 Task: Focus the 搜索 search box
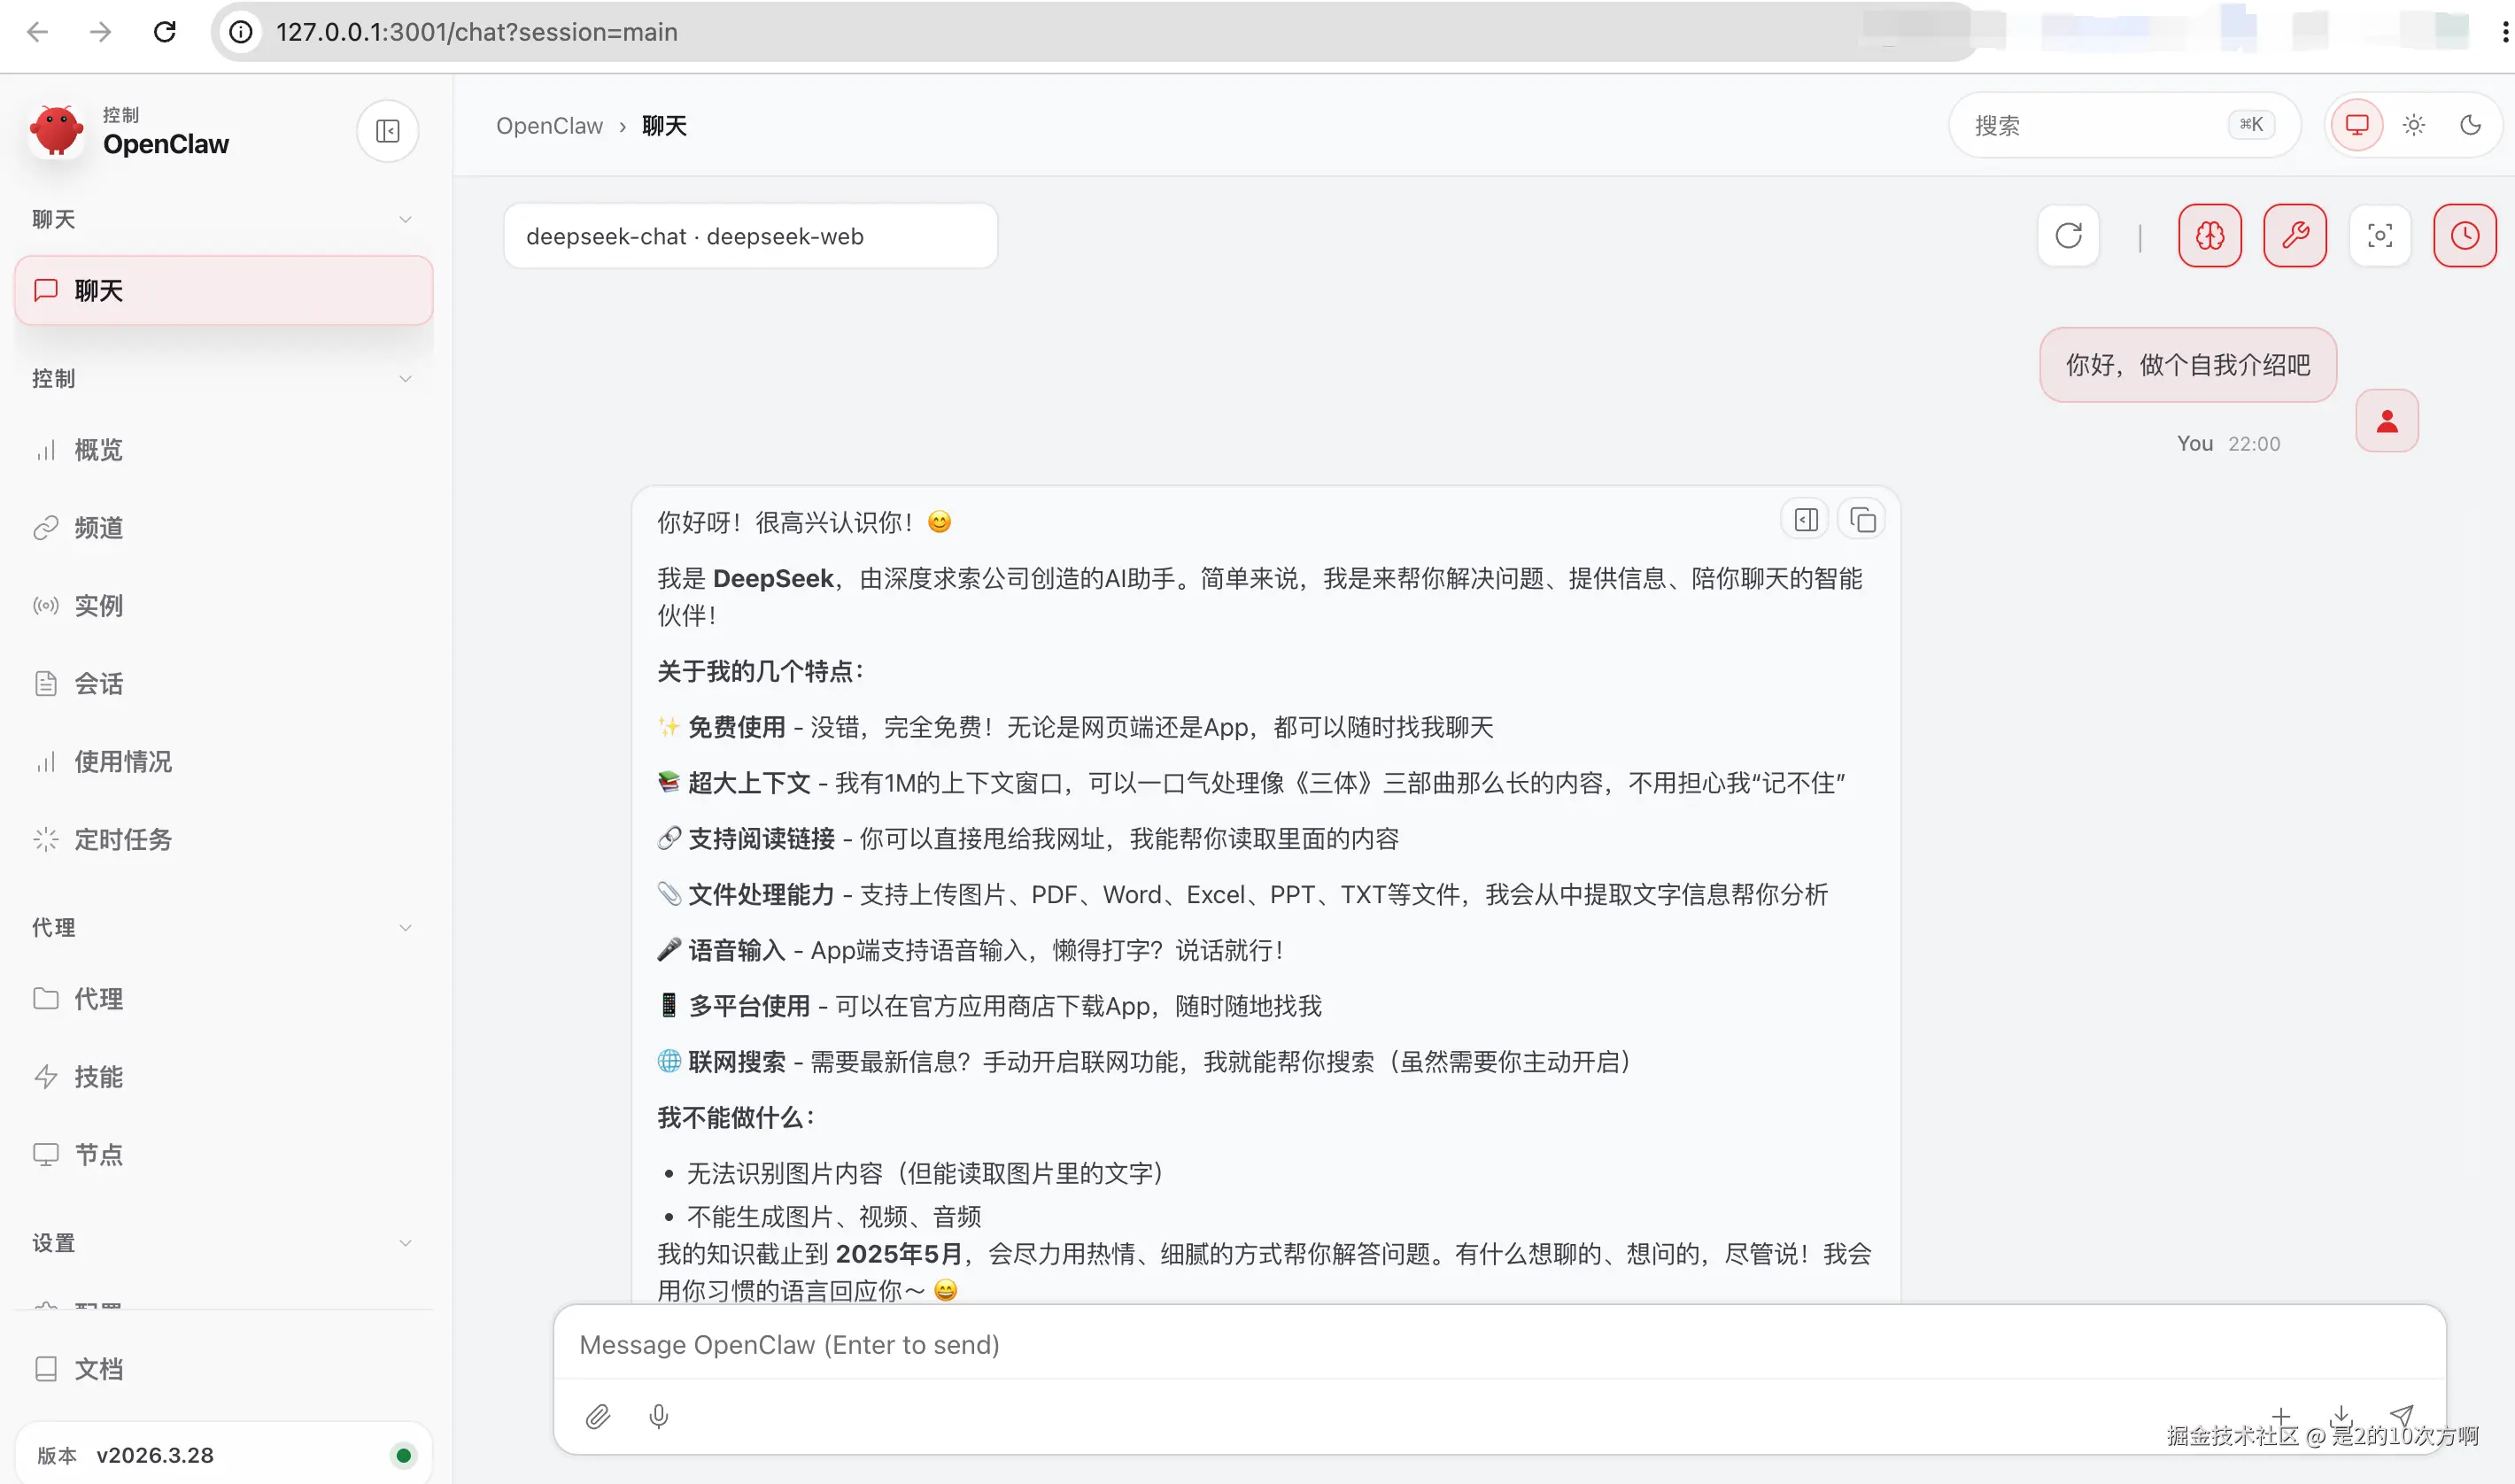2124,125
